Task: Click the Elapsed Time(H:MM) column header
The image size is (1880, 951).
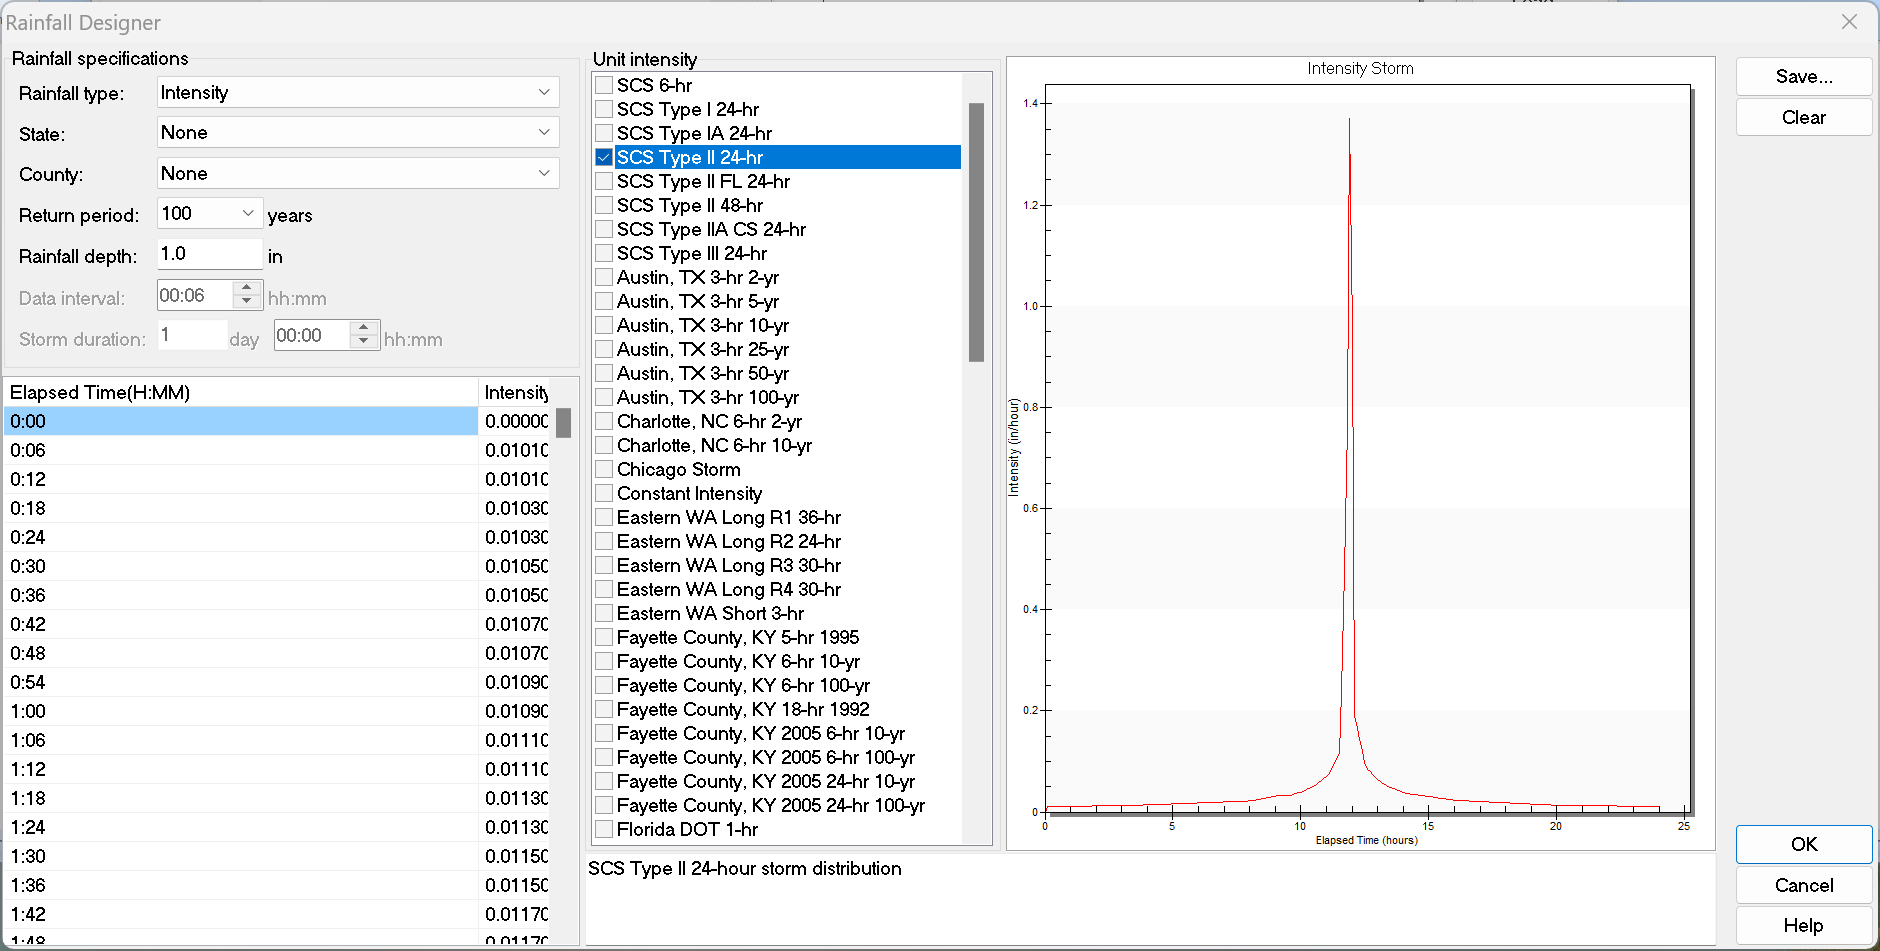Action: pos(241,392)
